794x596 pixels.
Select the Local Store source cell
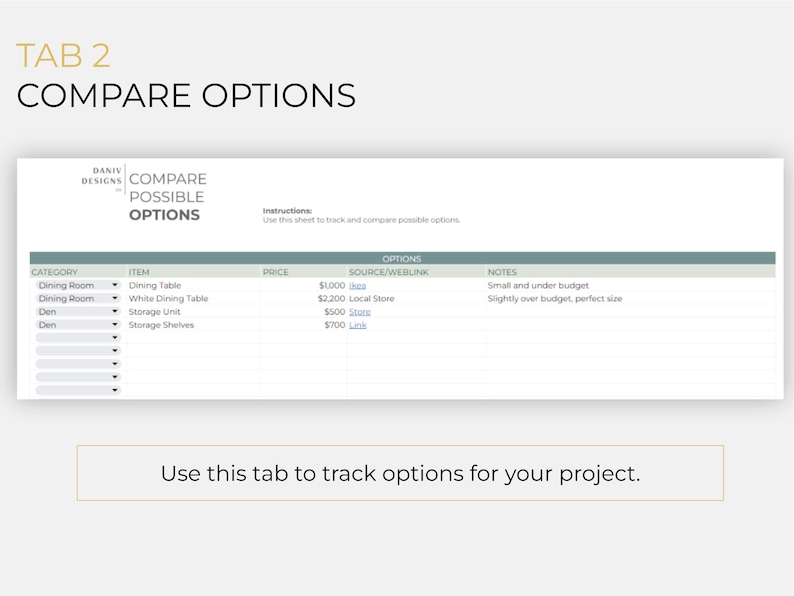[x=416, y=298]
